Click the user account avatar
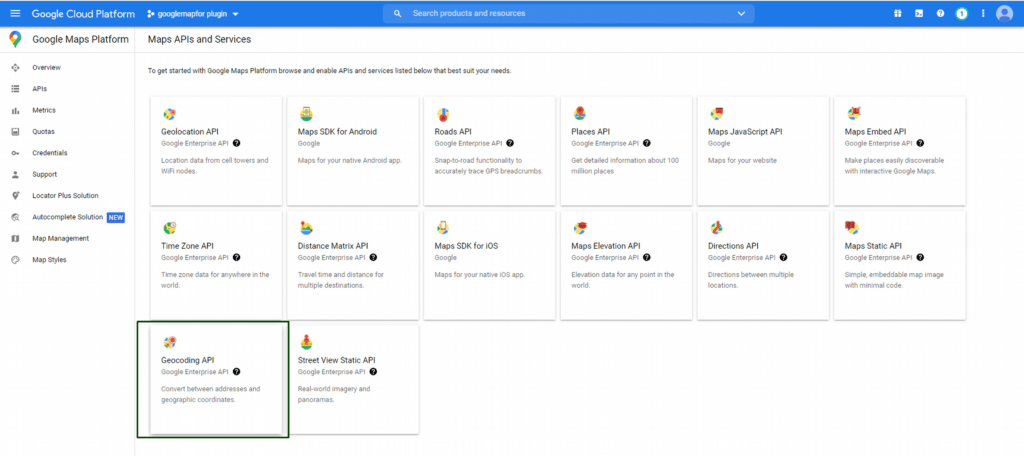The image size is (1024, 456). point(1005,14)
